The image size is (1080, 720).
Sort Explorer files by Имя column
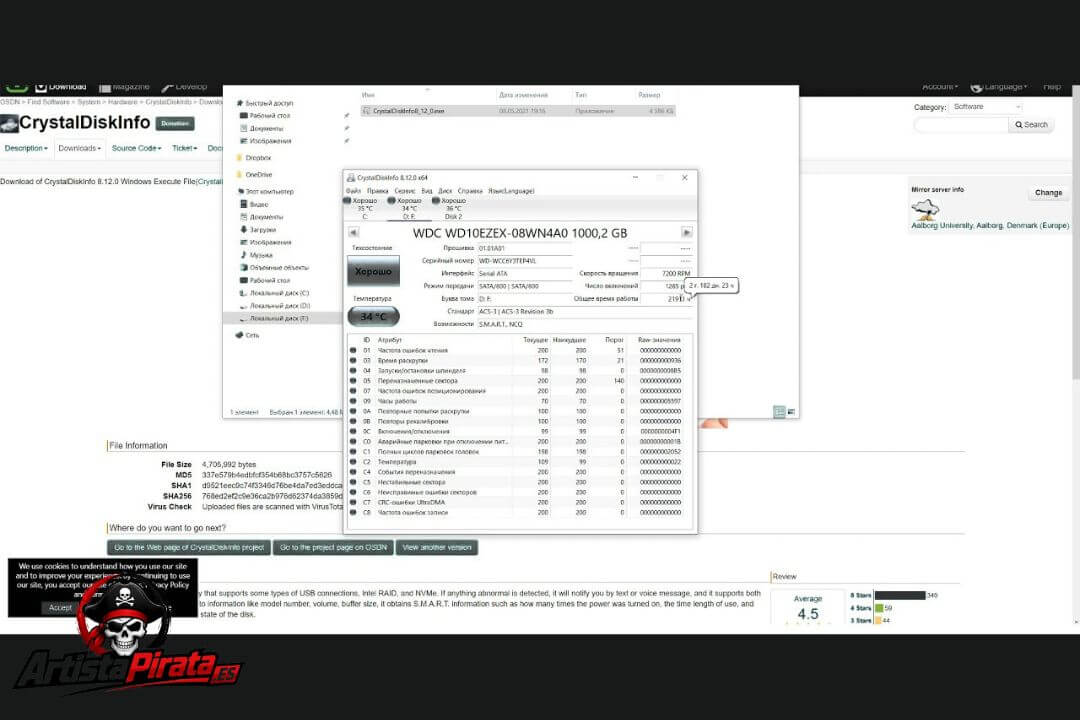click(x=368, y=95)
